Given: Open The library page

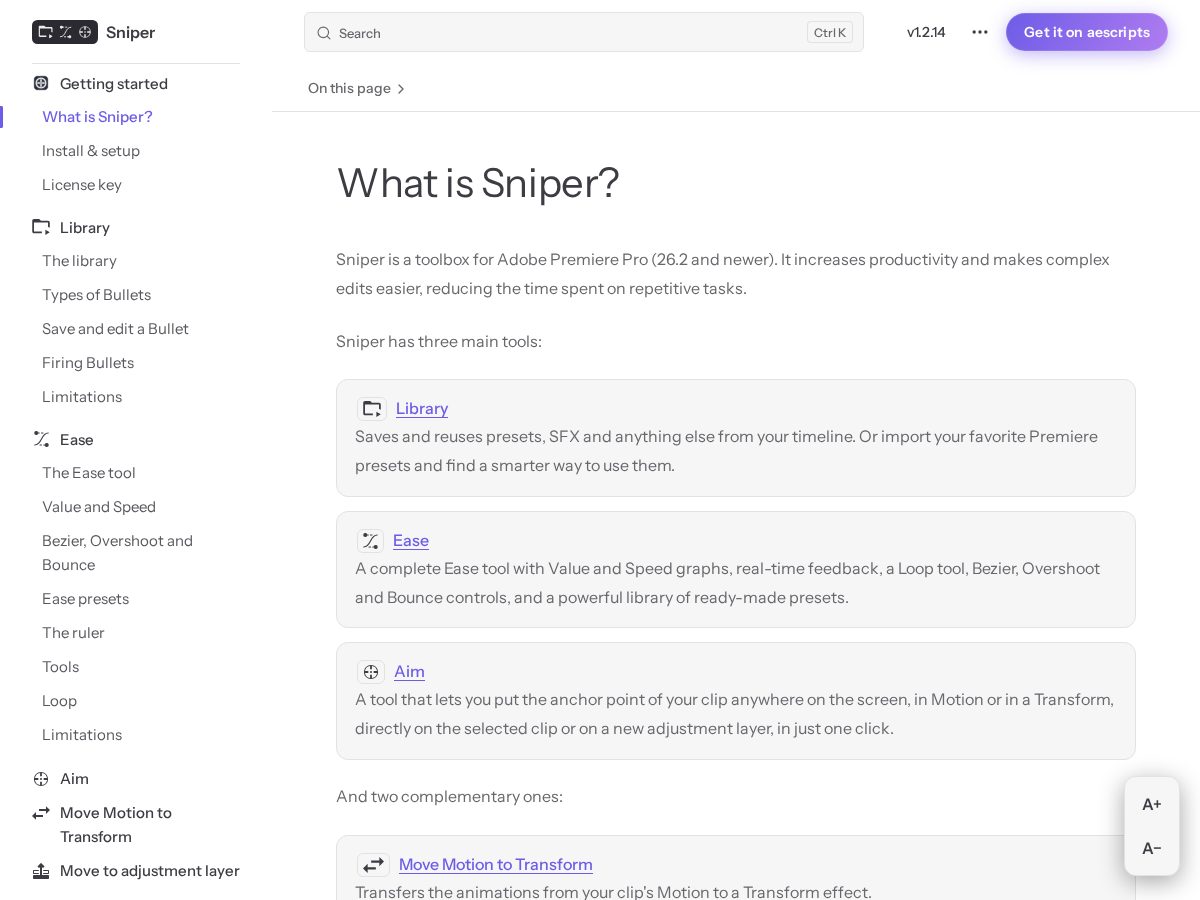Looking at the screenshot, I should tap(79, 260).
